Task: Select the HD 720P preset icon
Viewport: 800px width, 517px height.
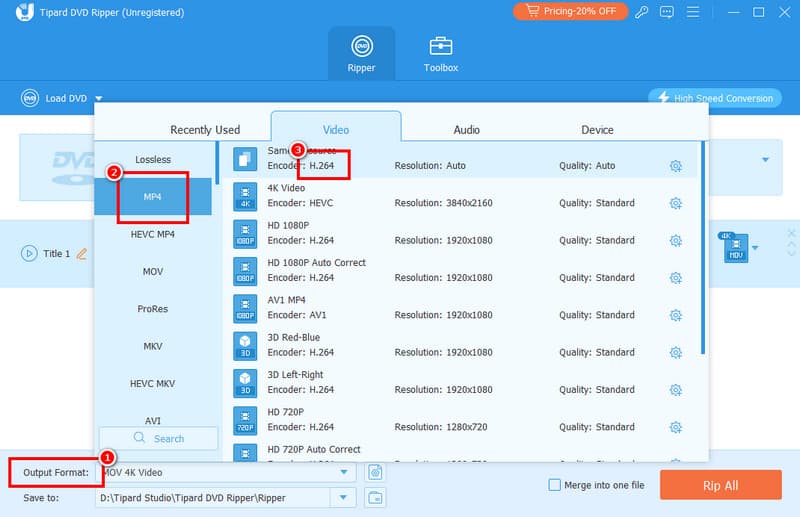Action: pyautogui.click(x=245, y=420)
